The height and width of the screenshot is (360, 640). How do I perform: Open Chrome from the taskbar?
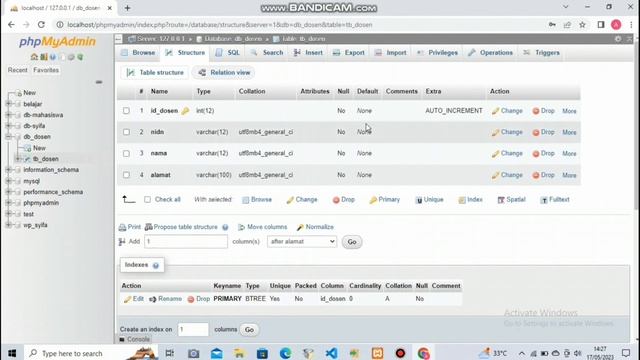[x=423, y=353]
